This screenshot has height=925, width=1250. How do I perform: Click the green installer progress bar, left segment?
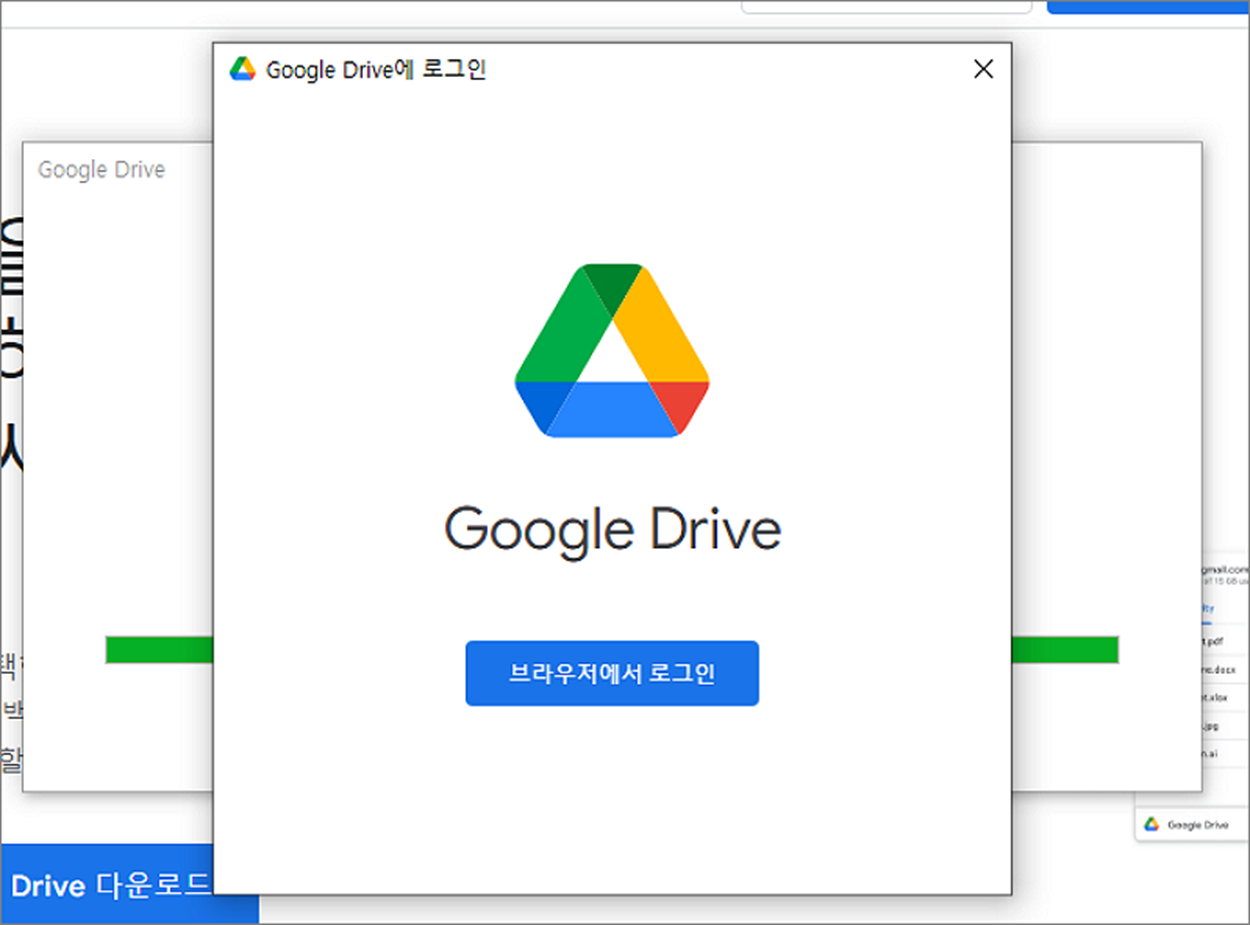(x=159, y=649)
